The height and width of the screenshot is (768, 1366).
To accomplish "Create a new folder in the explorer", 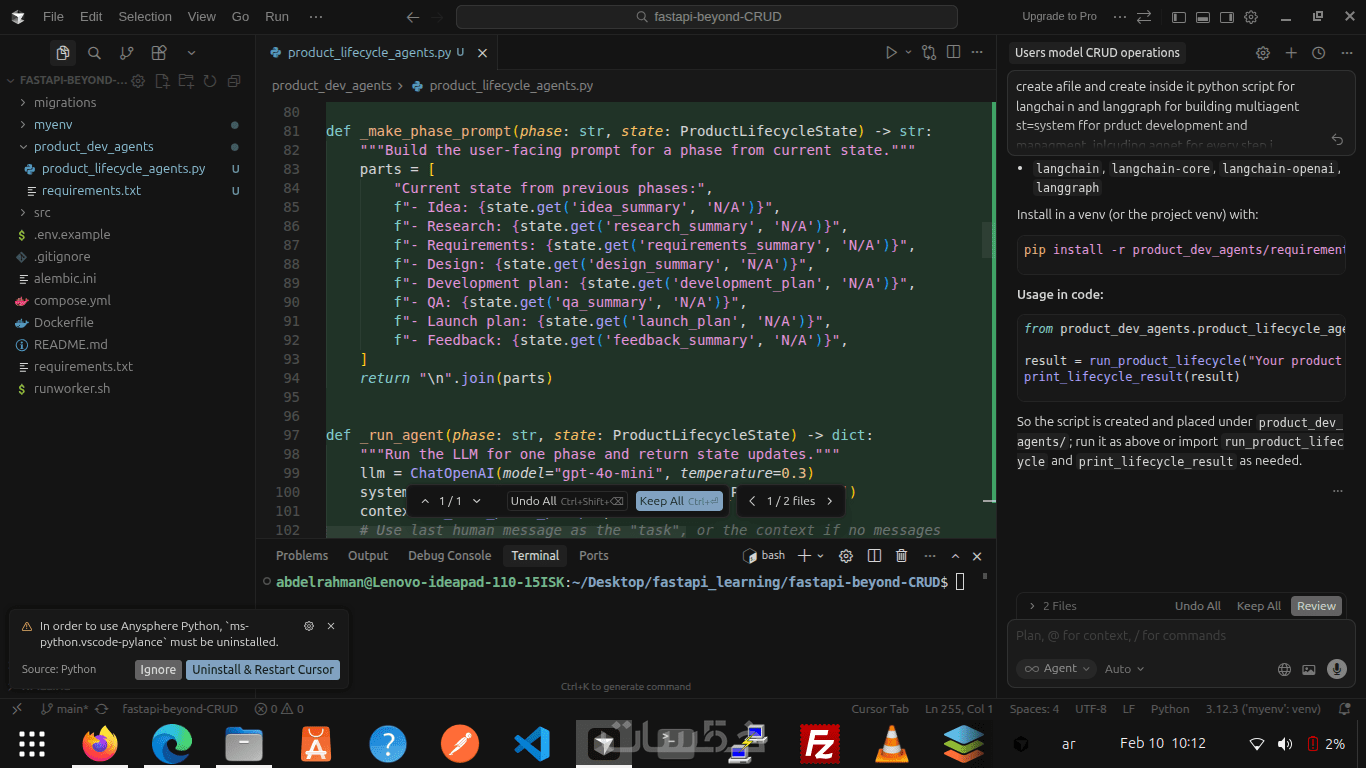I will point(186,81).
